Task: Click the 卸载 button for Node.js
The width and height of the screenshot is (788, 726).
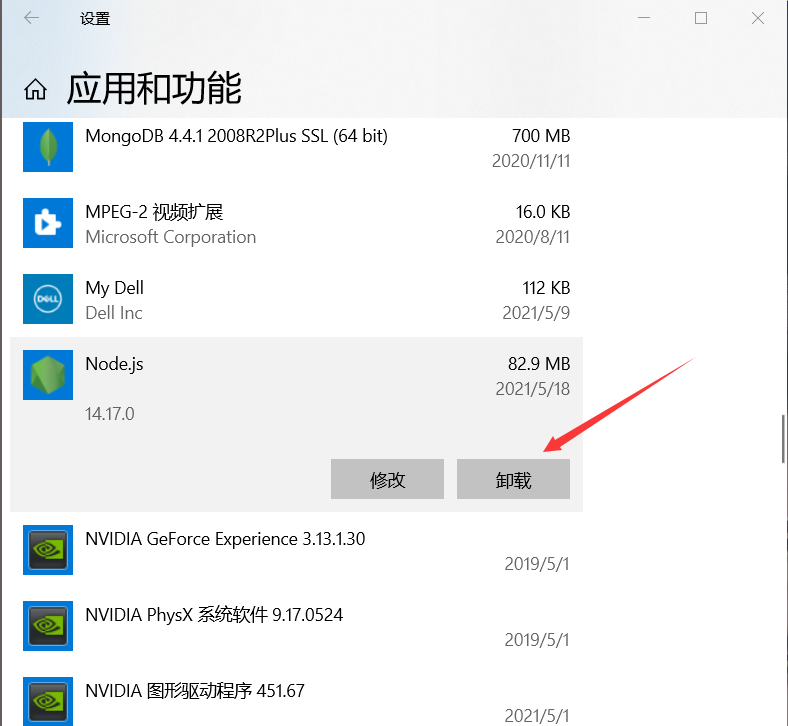Action: click(513, 479)
